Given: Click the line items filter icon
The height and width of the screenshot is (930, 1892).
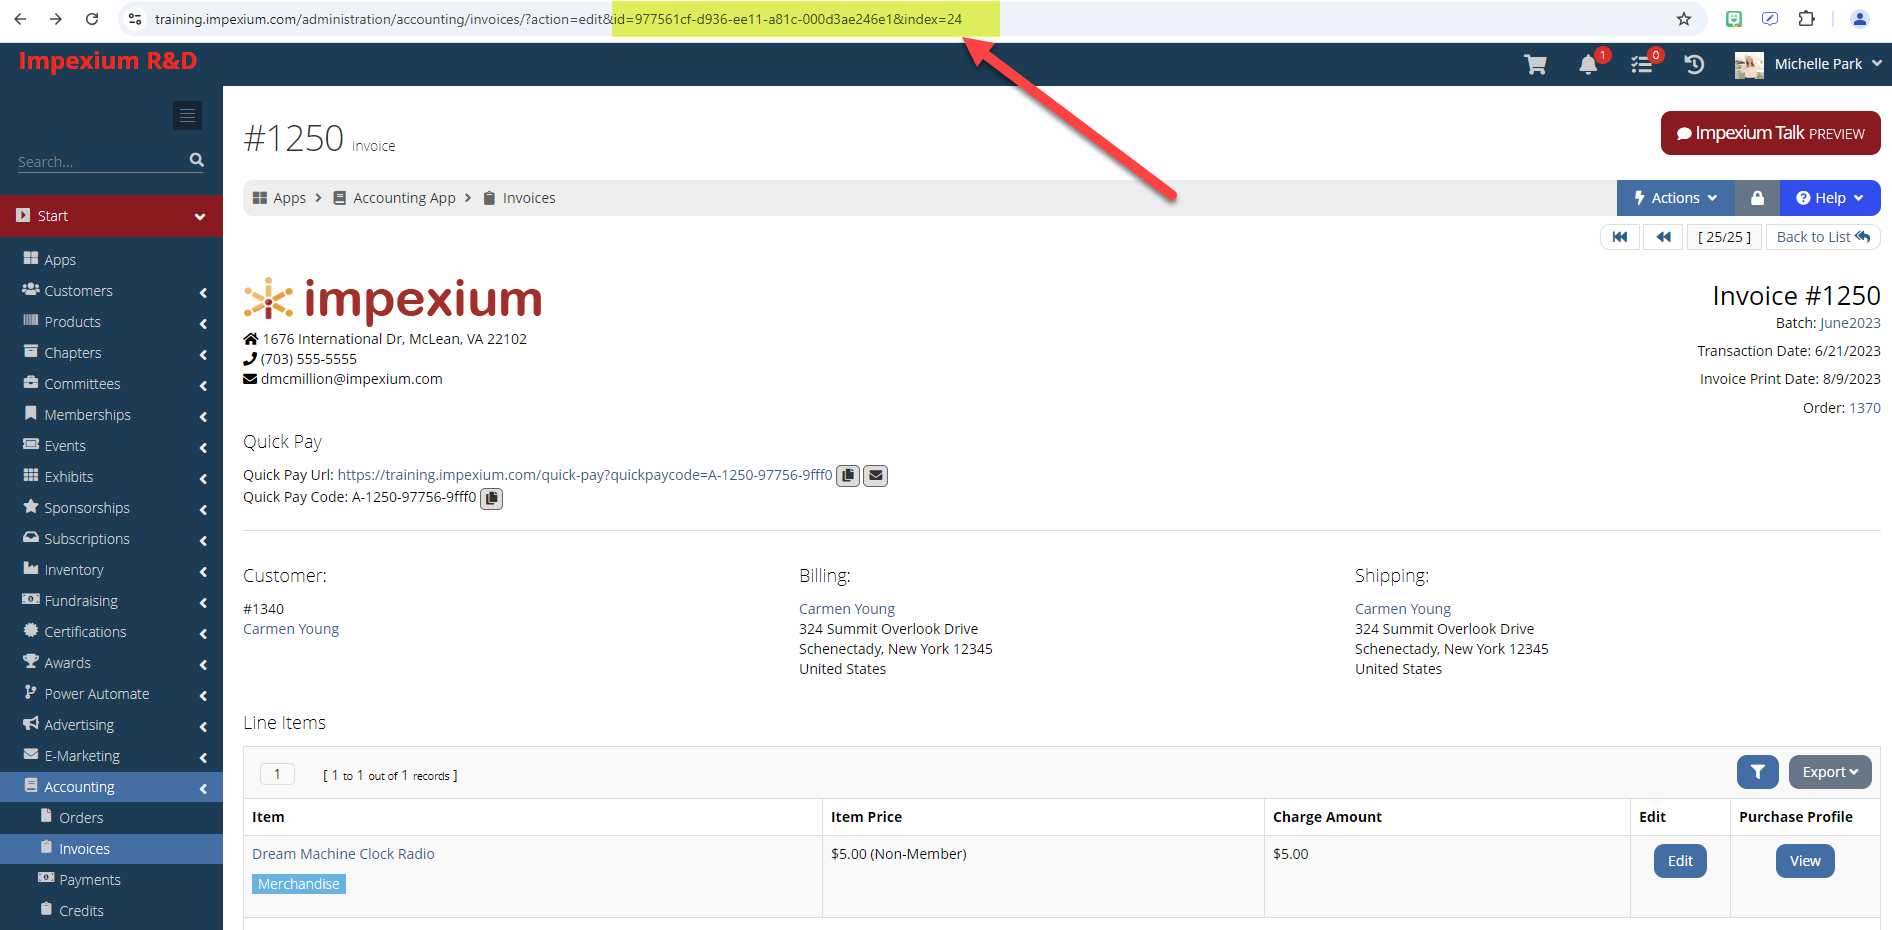Looking at the screenshot, I should [1758, 772].
